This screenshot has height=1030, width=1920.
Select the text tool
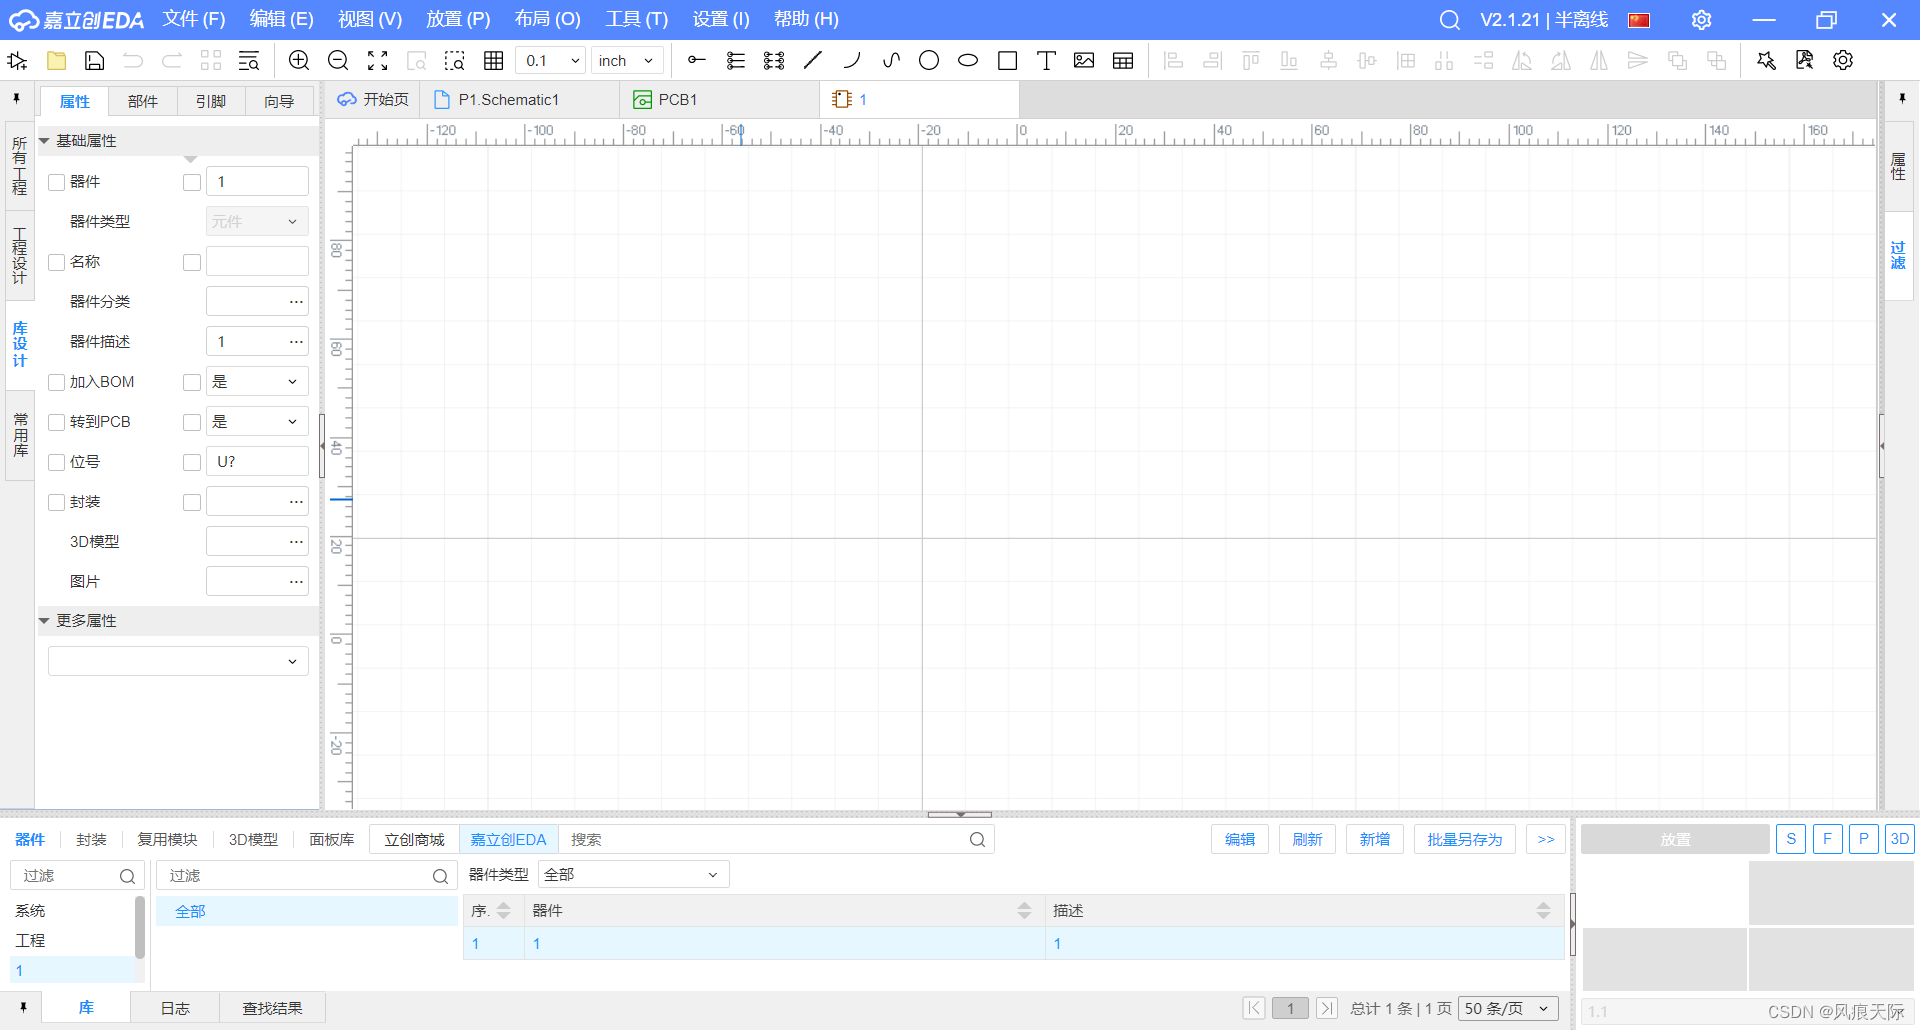point(1046,61)
